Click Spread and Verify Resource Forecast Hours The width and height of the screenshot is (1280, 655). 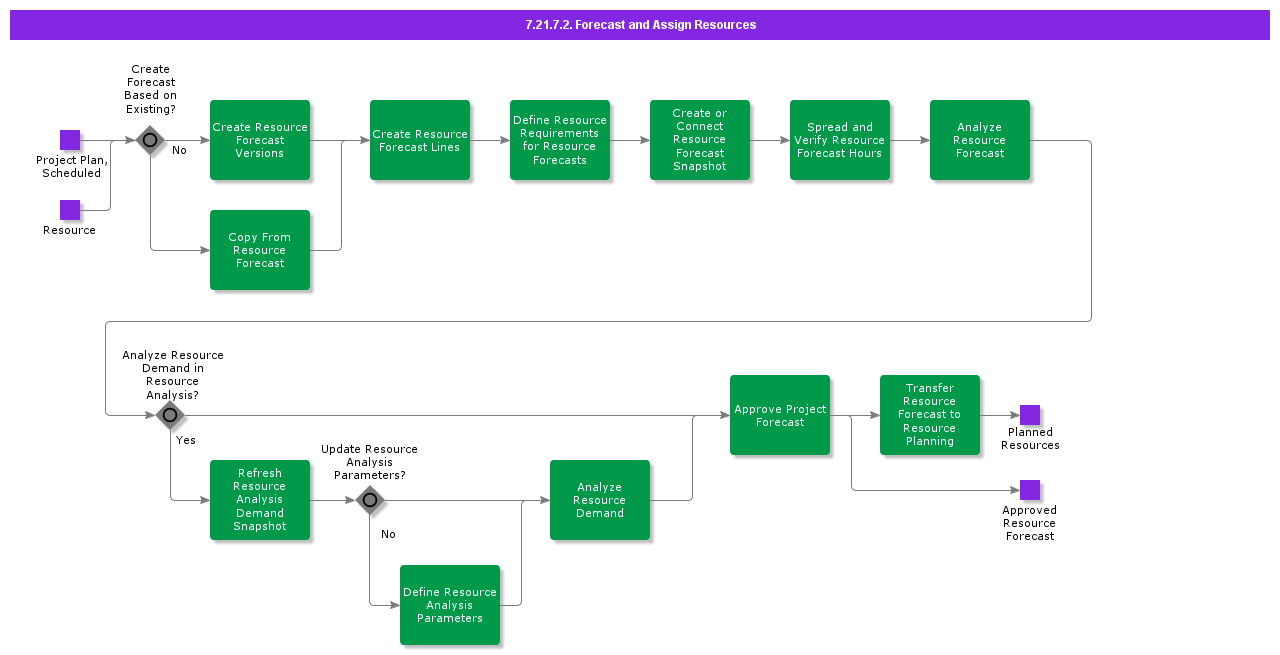tap(840, 140)
